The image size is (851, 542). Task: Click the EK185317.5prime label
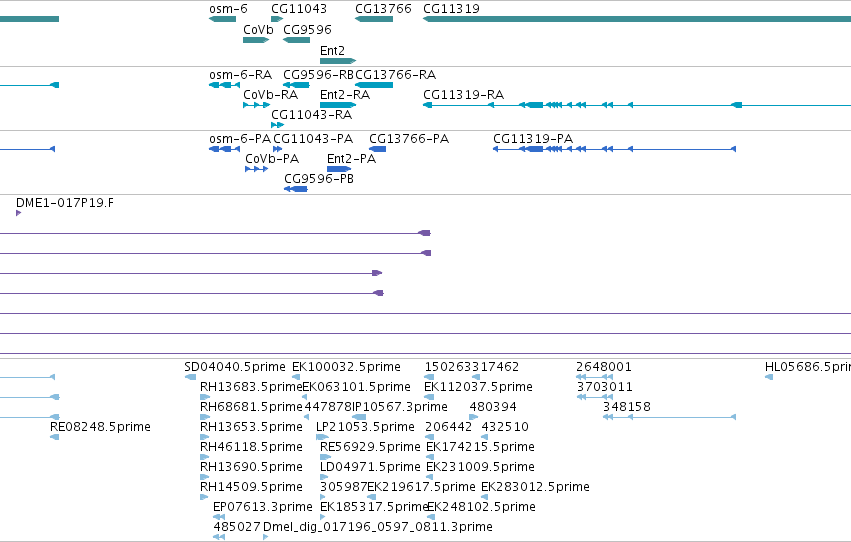374,507
